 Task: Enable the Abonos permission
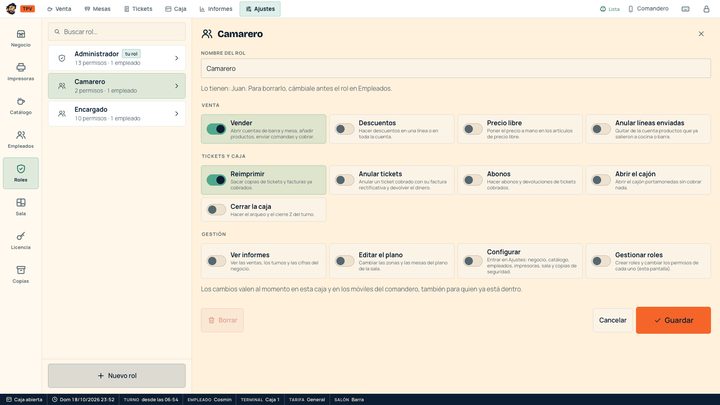coord(472,180)
